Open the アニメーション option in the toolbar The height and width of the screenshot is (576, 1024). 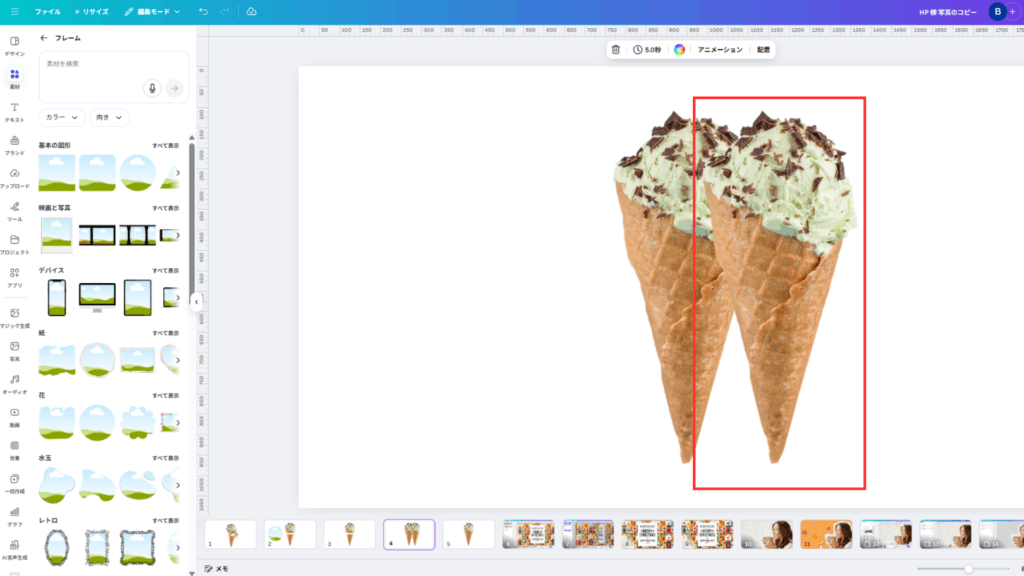click(x=720, y=49)
